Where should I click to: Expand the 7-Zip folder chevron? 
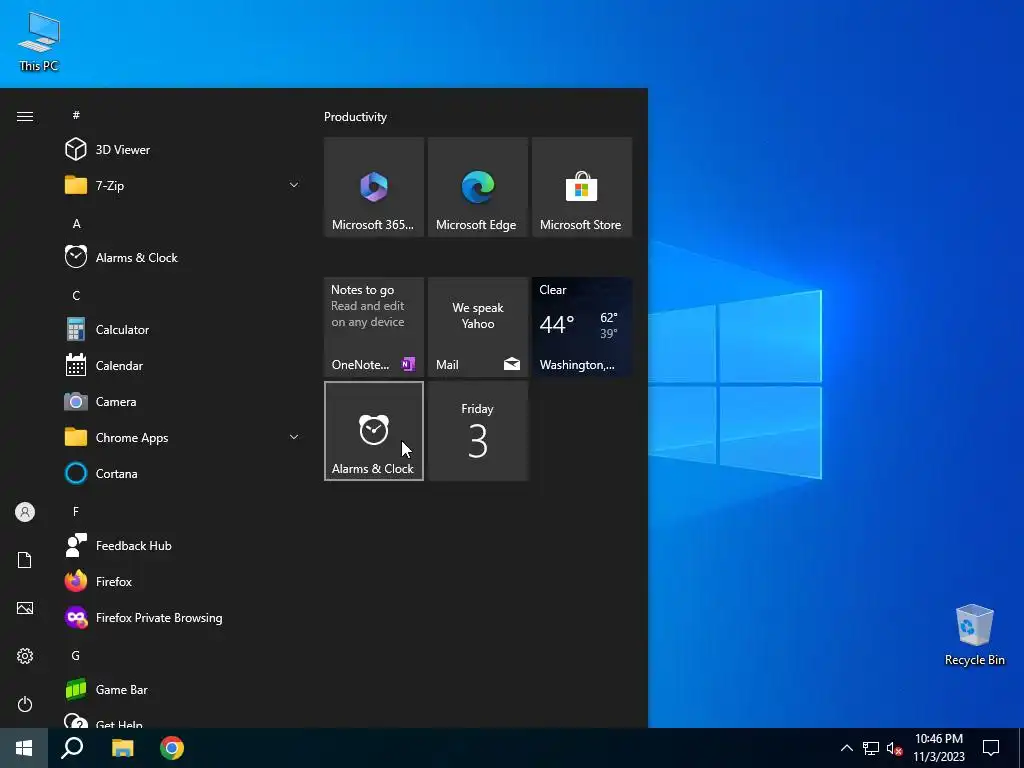coord(294,185)
